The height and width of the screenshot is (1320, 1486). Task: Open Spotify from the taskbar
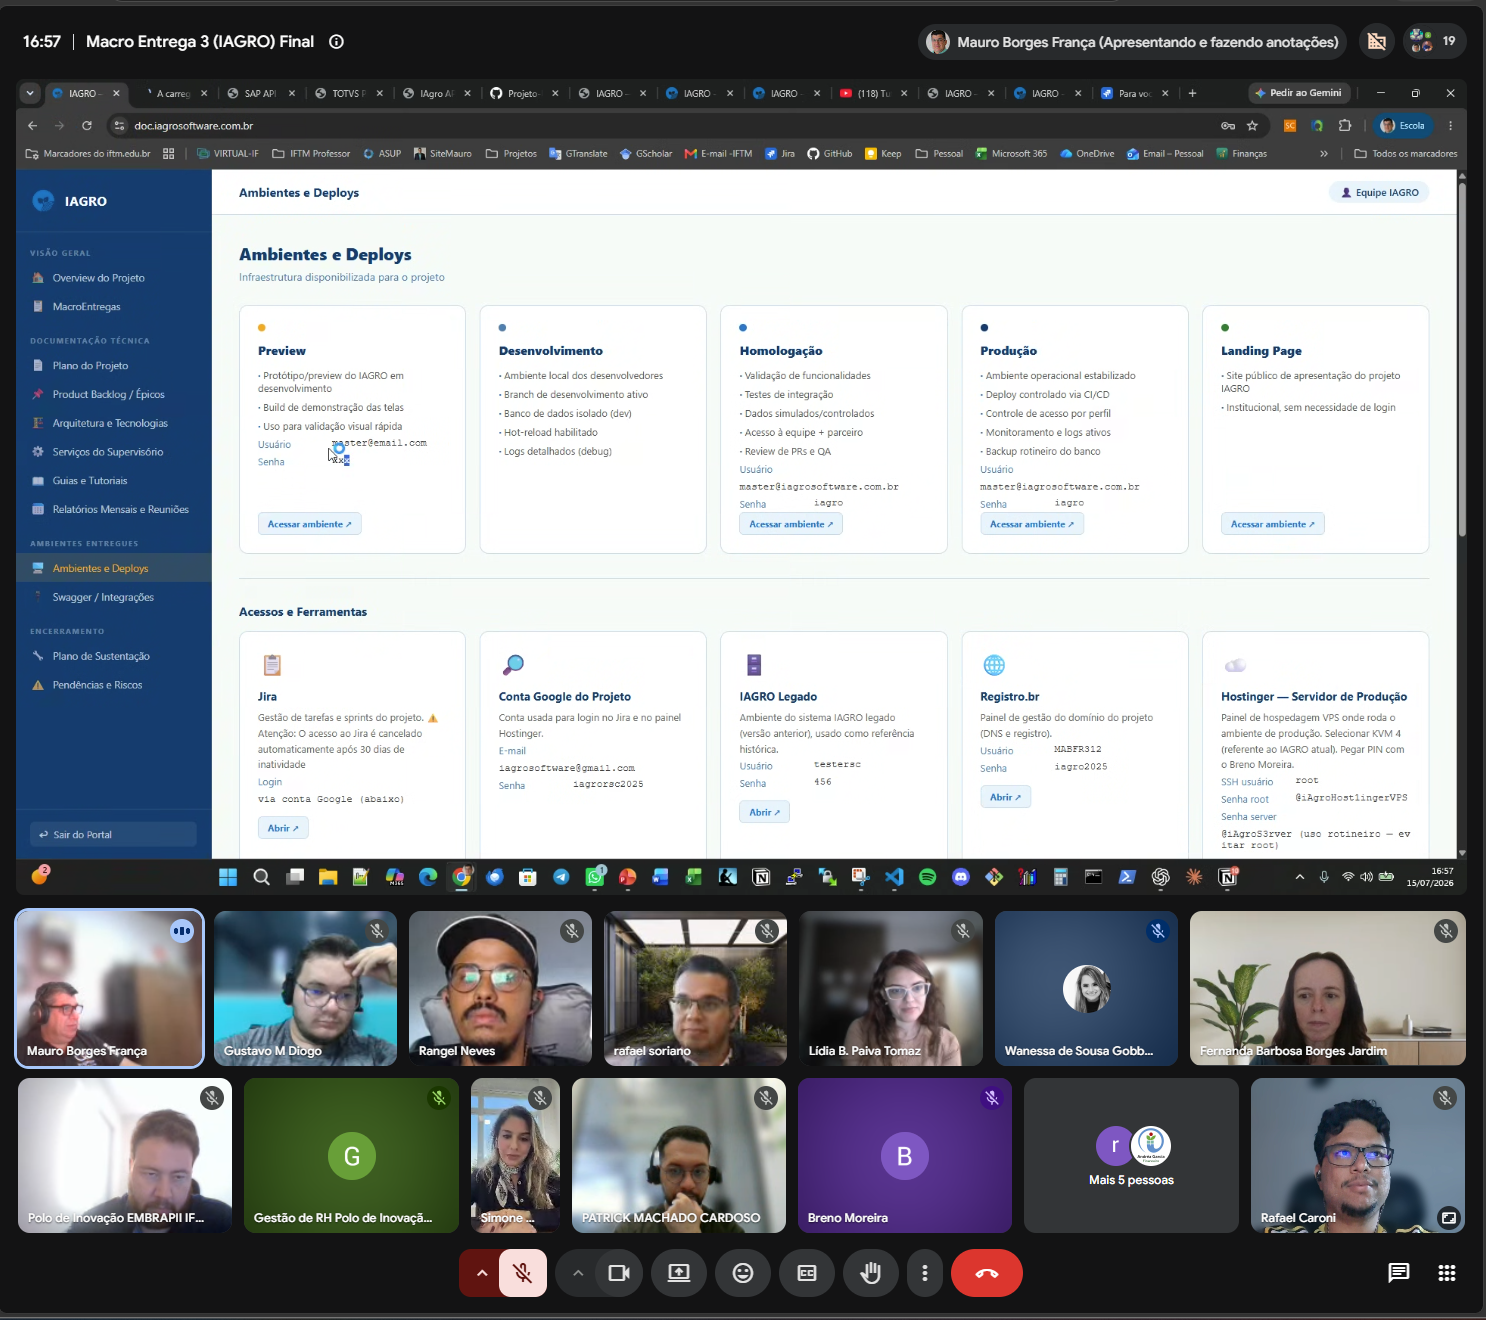[927, 877]
